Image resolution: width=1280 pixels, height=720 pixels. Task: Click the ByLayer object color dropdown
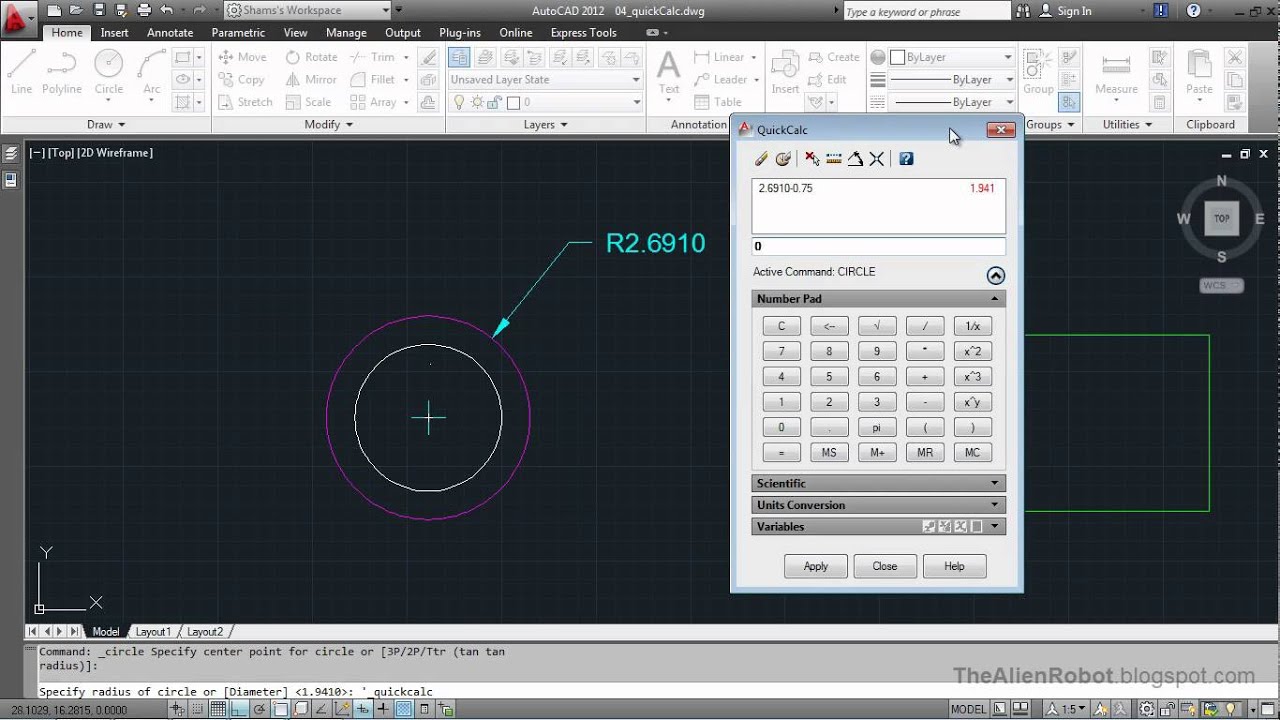(951, 57)
